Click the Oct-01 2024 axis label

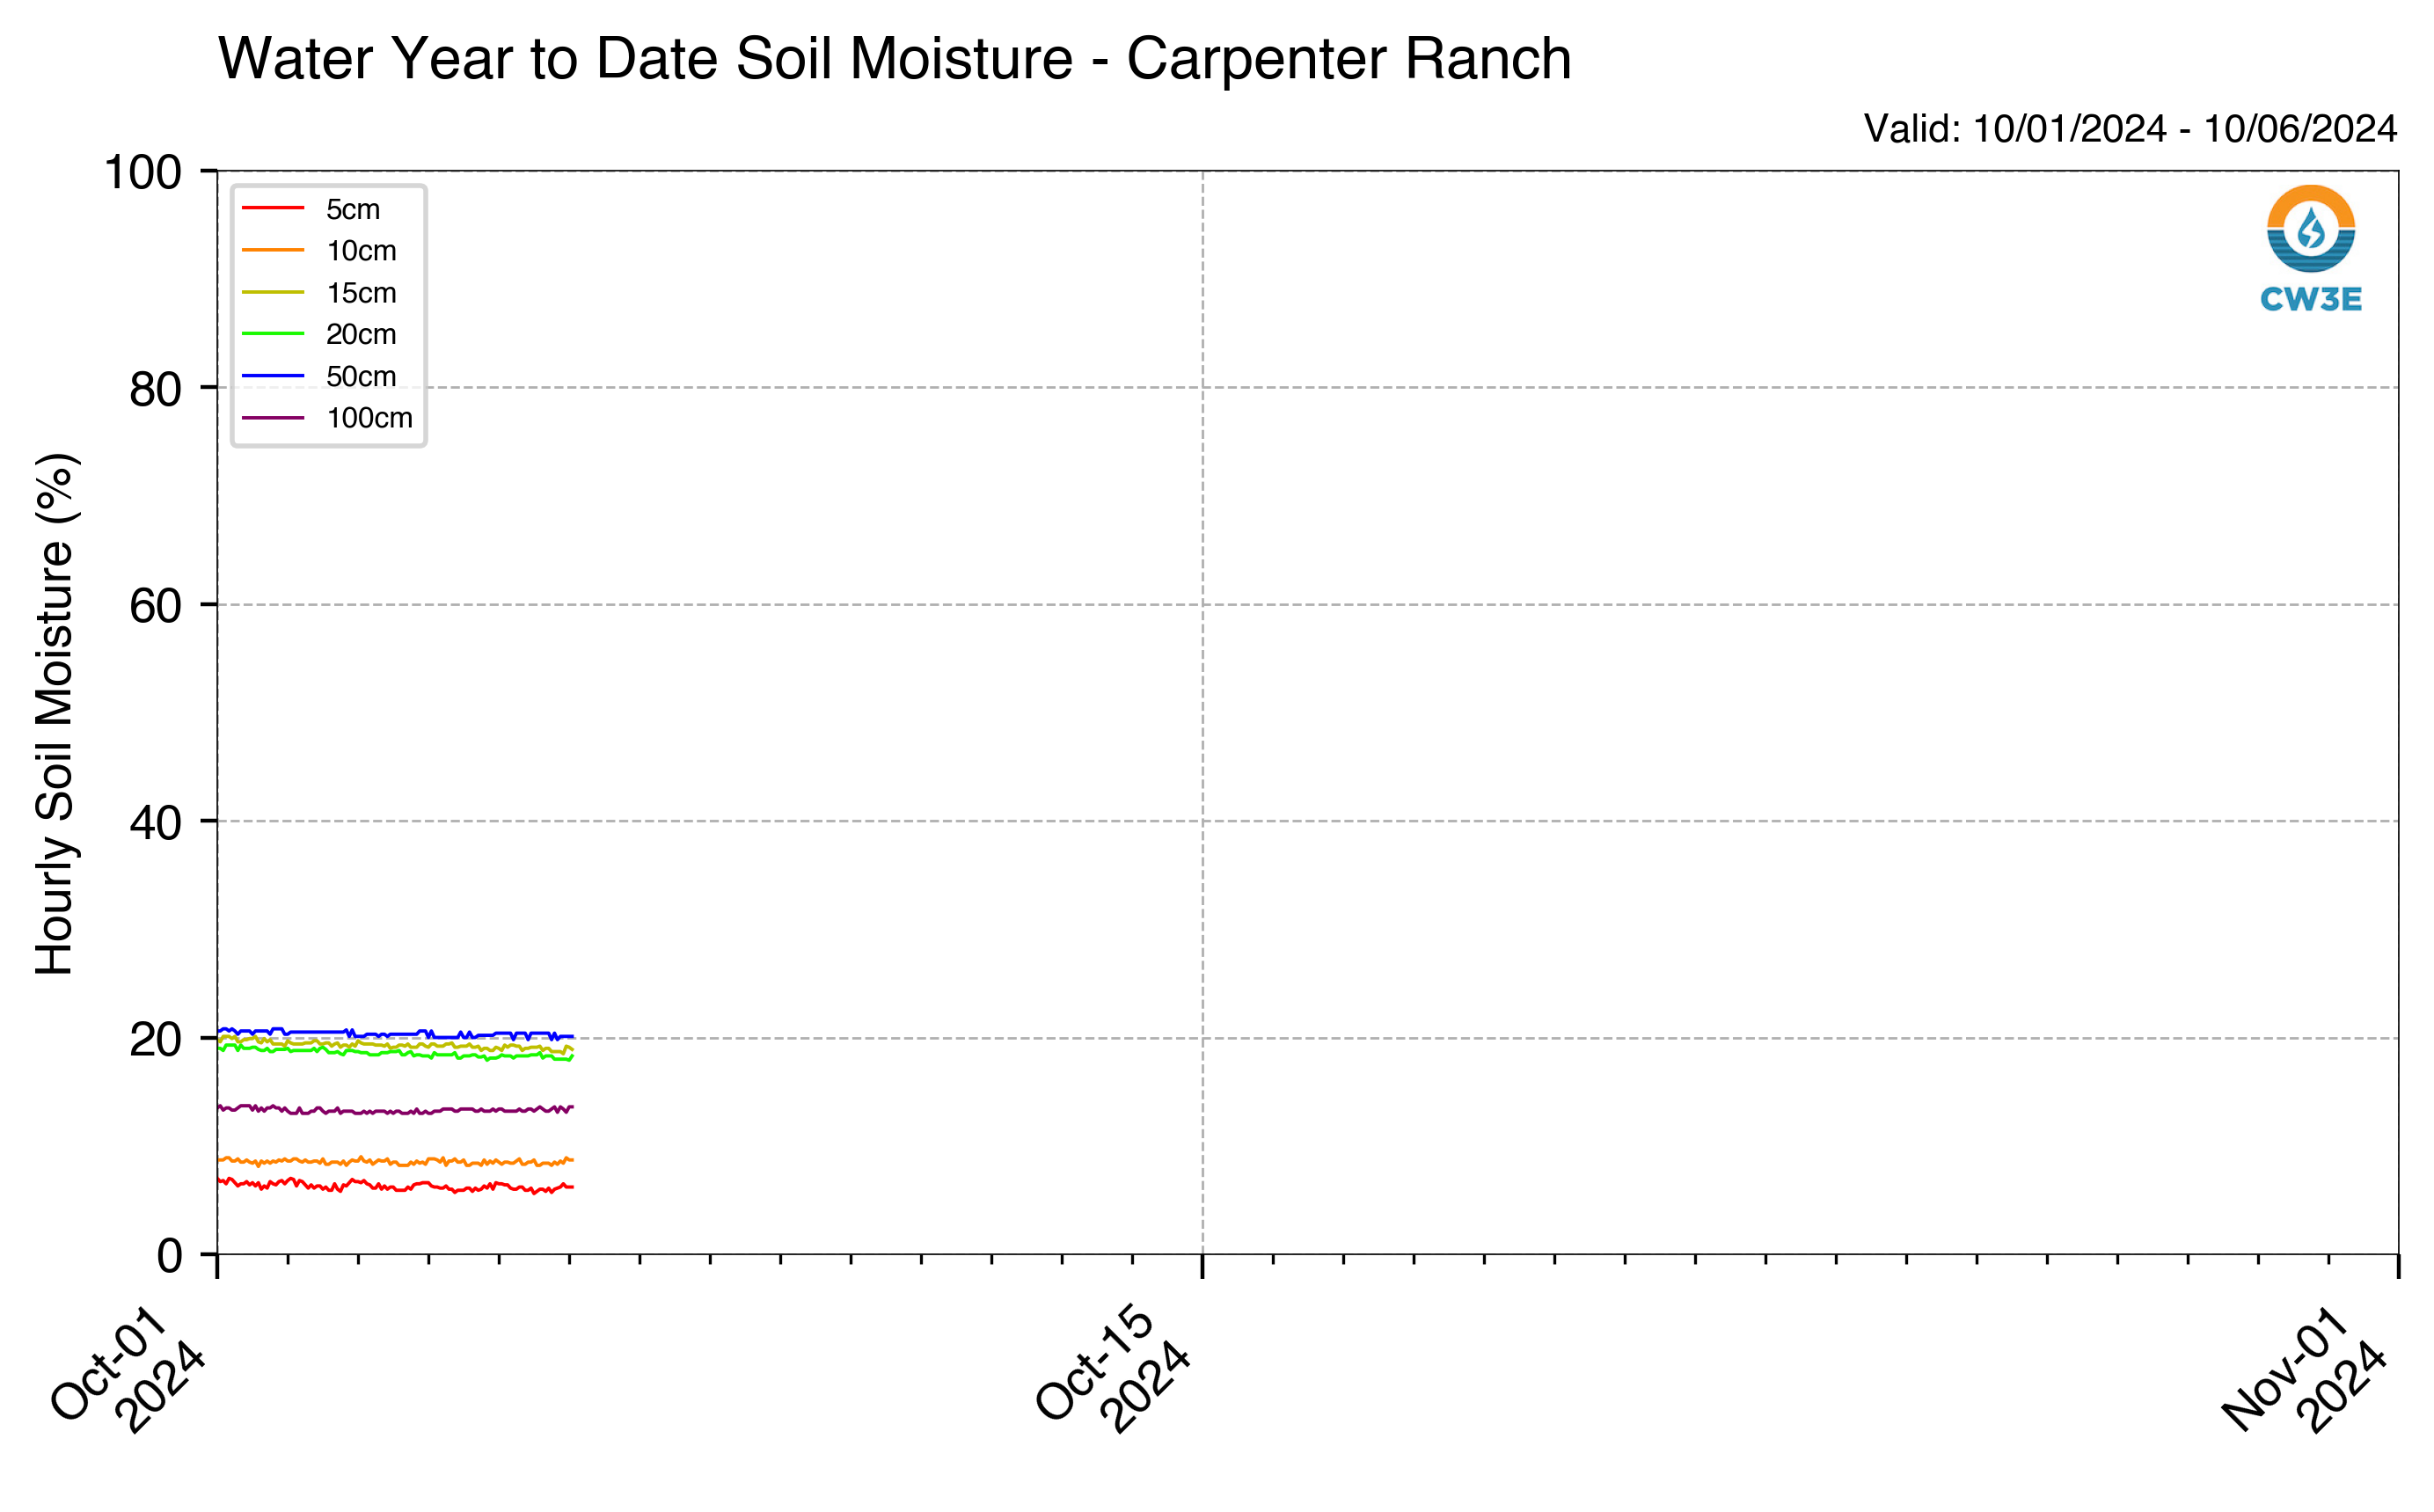click(x=128, y=1369)
